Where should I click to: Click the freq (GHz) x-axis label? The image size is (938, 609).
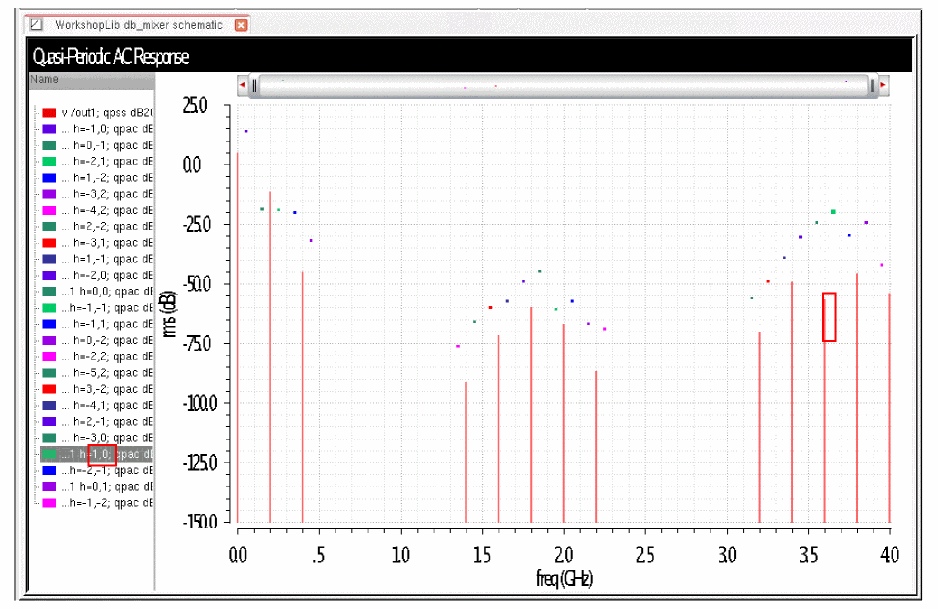click(x=564, y=578)
